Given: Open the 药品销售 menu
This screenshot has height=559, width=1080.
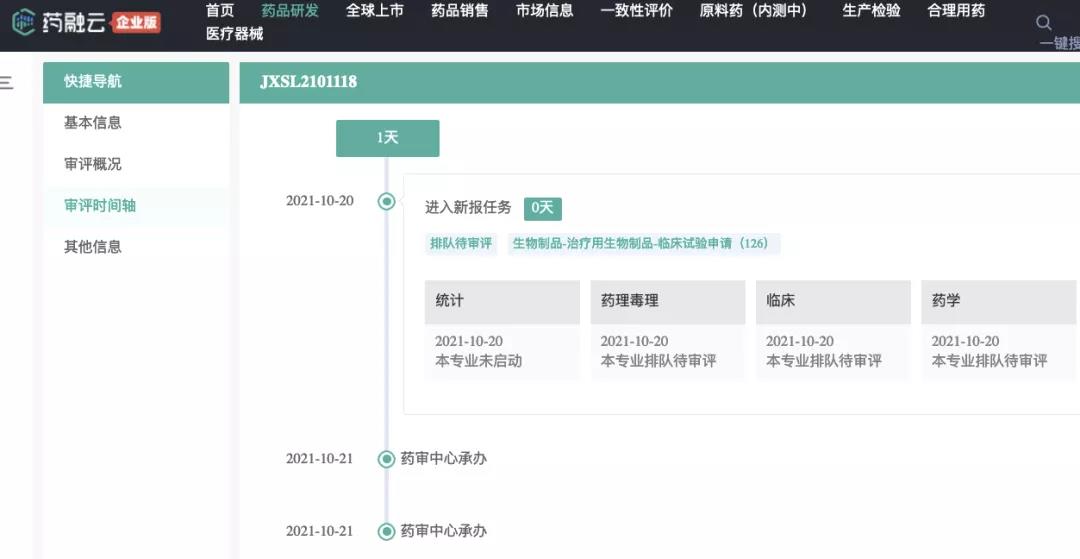Looking at the screenshot, I should [459, 10].
